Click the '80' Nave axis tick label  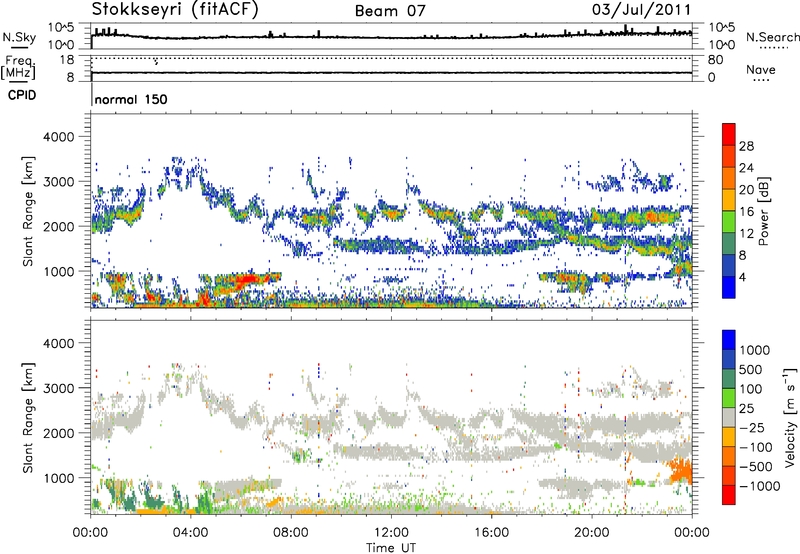click(715, 60)
